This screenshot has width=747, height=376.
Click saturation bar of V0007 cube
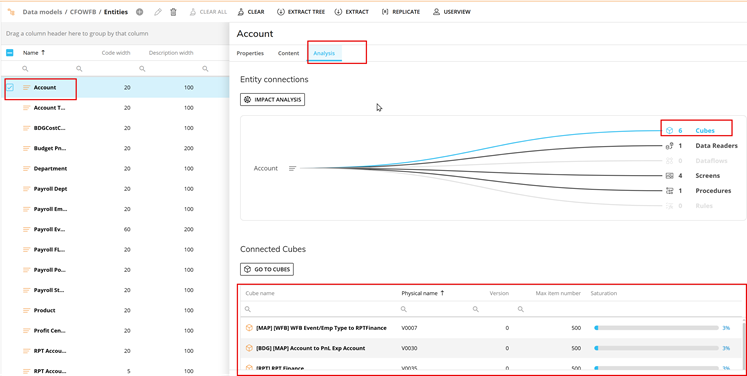point(656,328)
